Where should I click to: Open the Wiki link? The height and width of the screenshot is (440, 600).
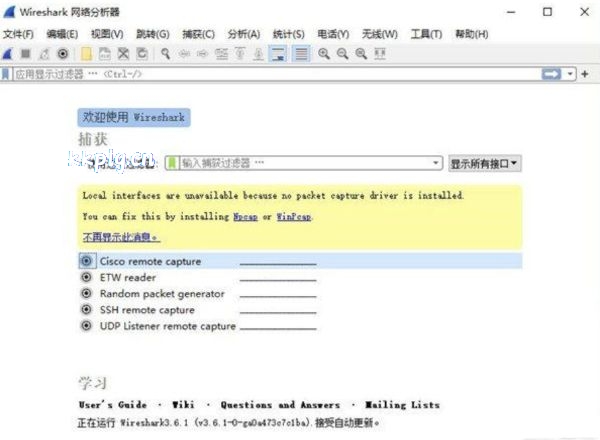point(183,405)
